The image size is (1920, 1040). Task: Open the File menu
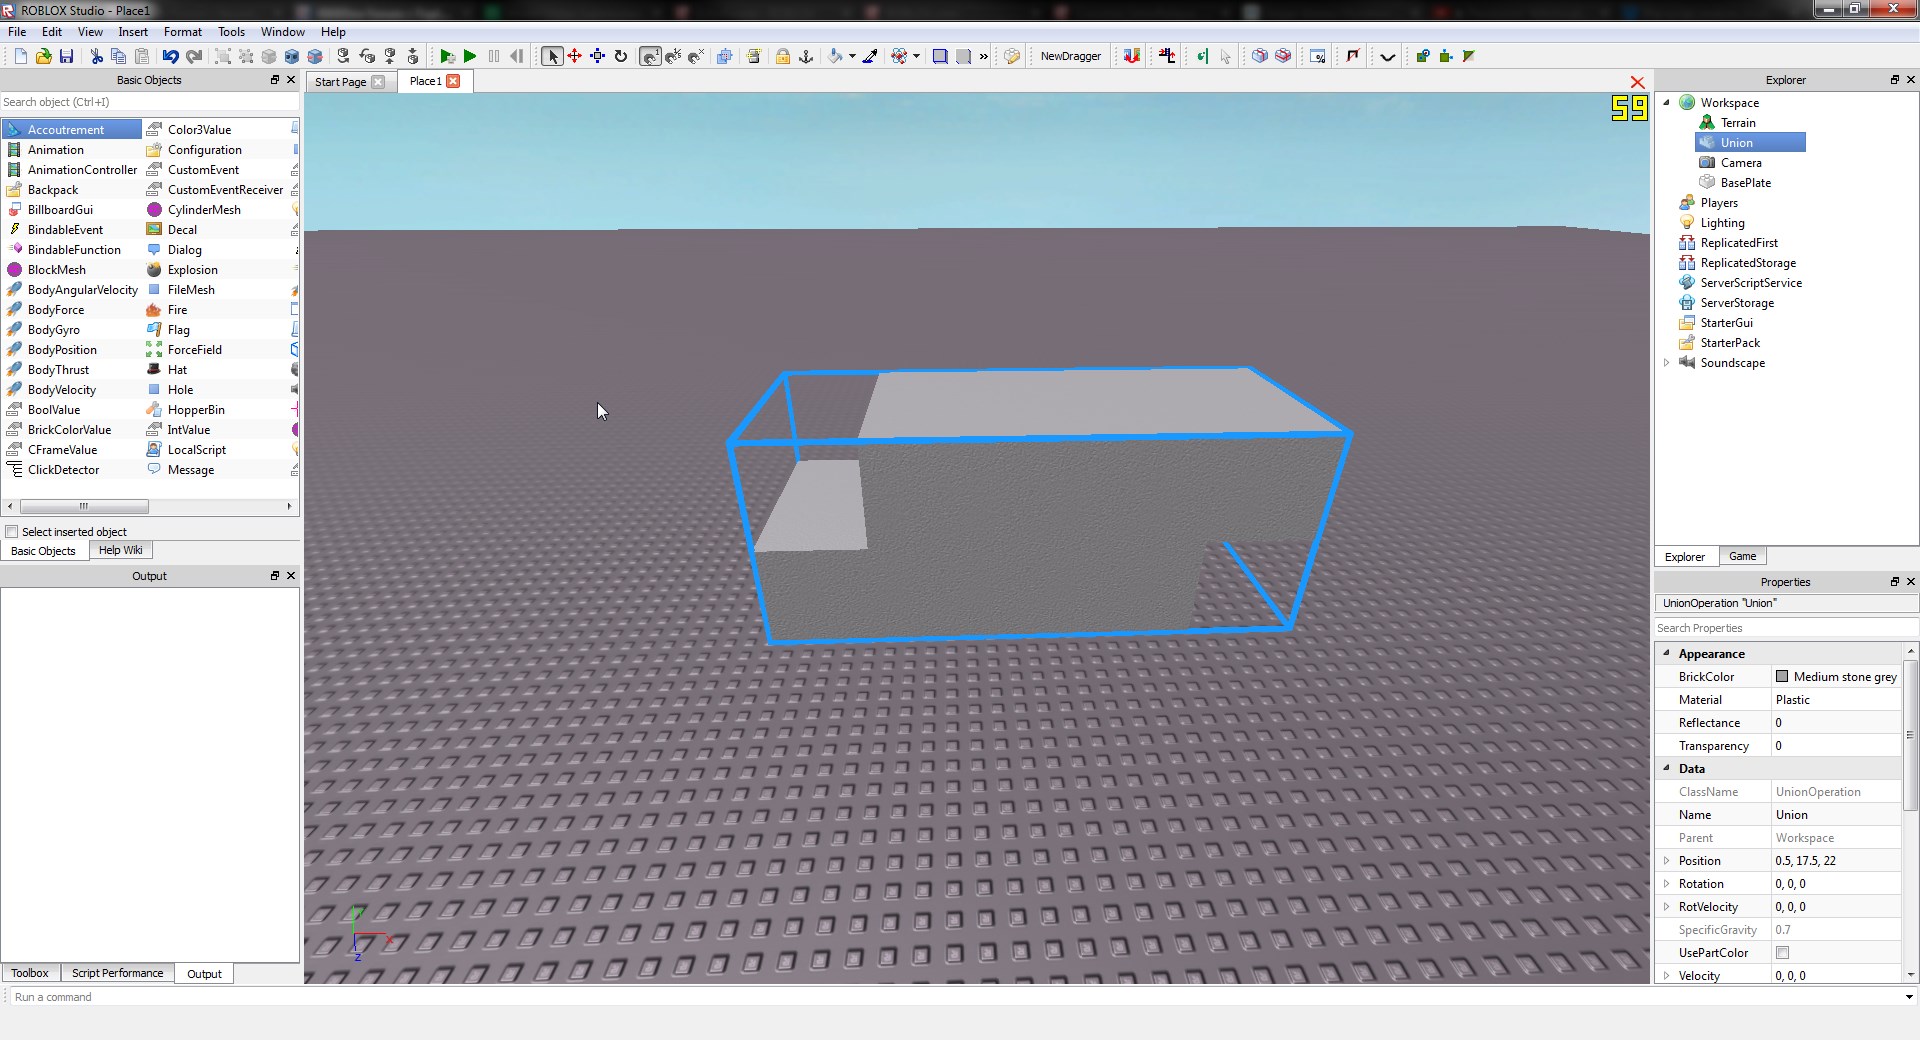[x=17, y=32]
